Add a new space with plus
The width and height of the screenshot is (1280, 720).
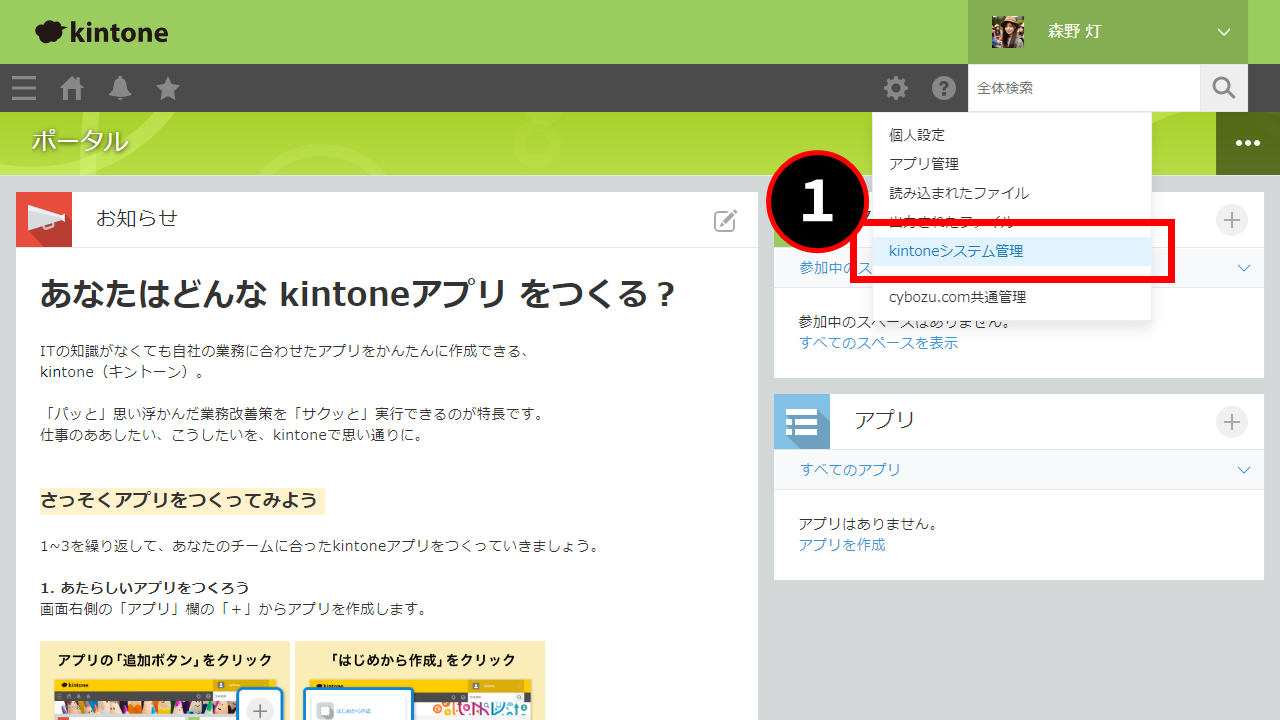(x=1232, y=220)
